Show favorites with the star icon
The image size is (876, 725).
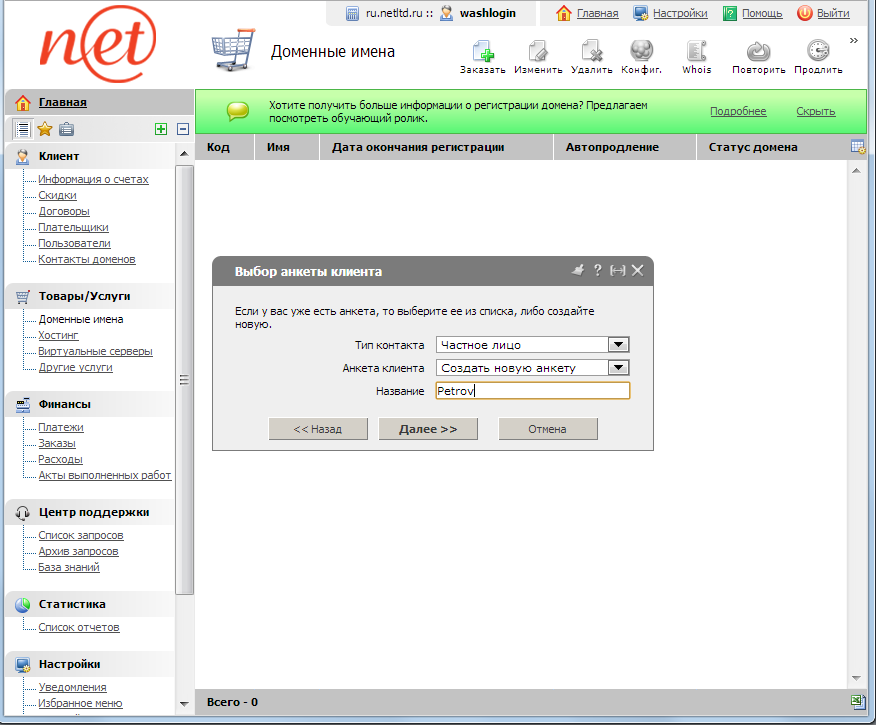(45, 129)
